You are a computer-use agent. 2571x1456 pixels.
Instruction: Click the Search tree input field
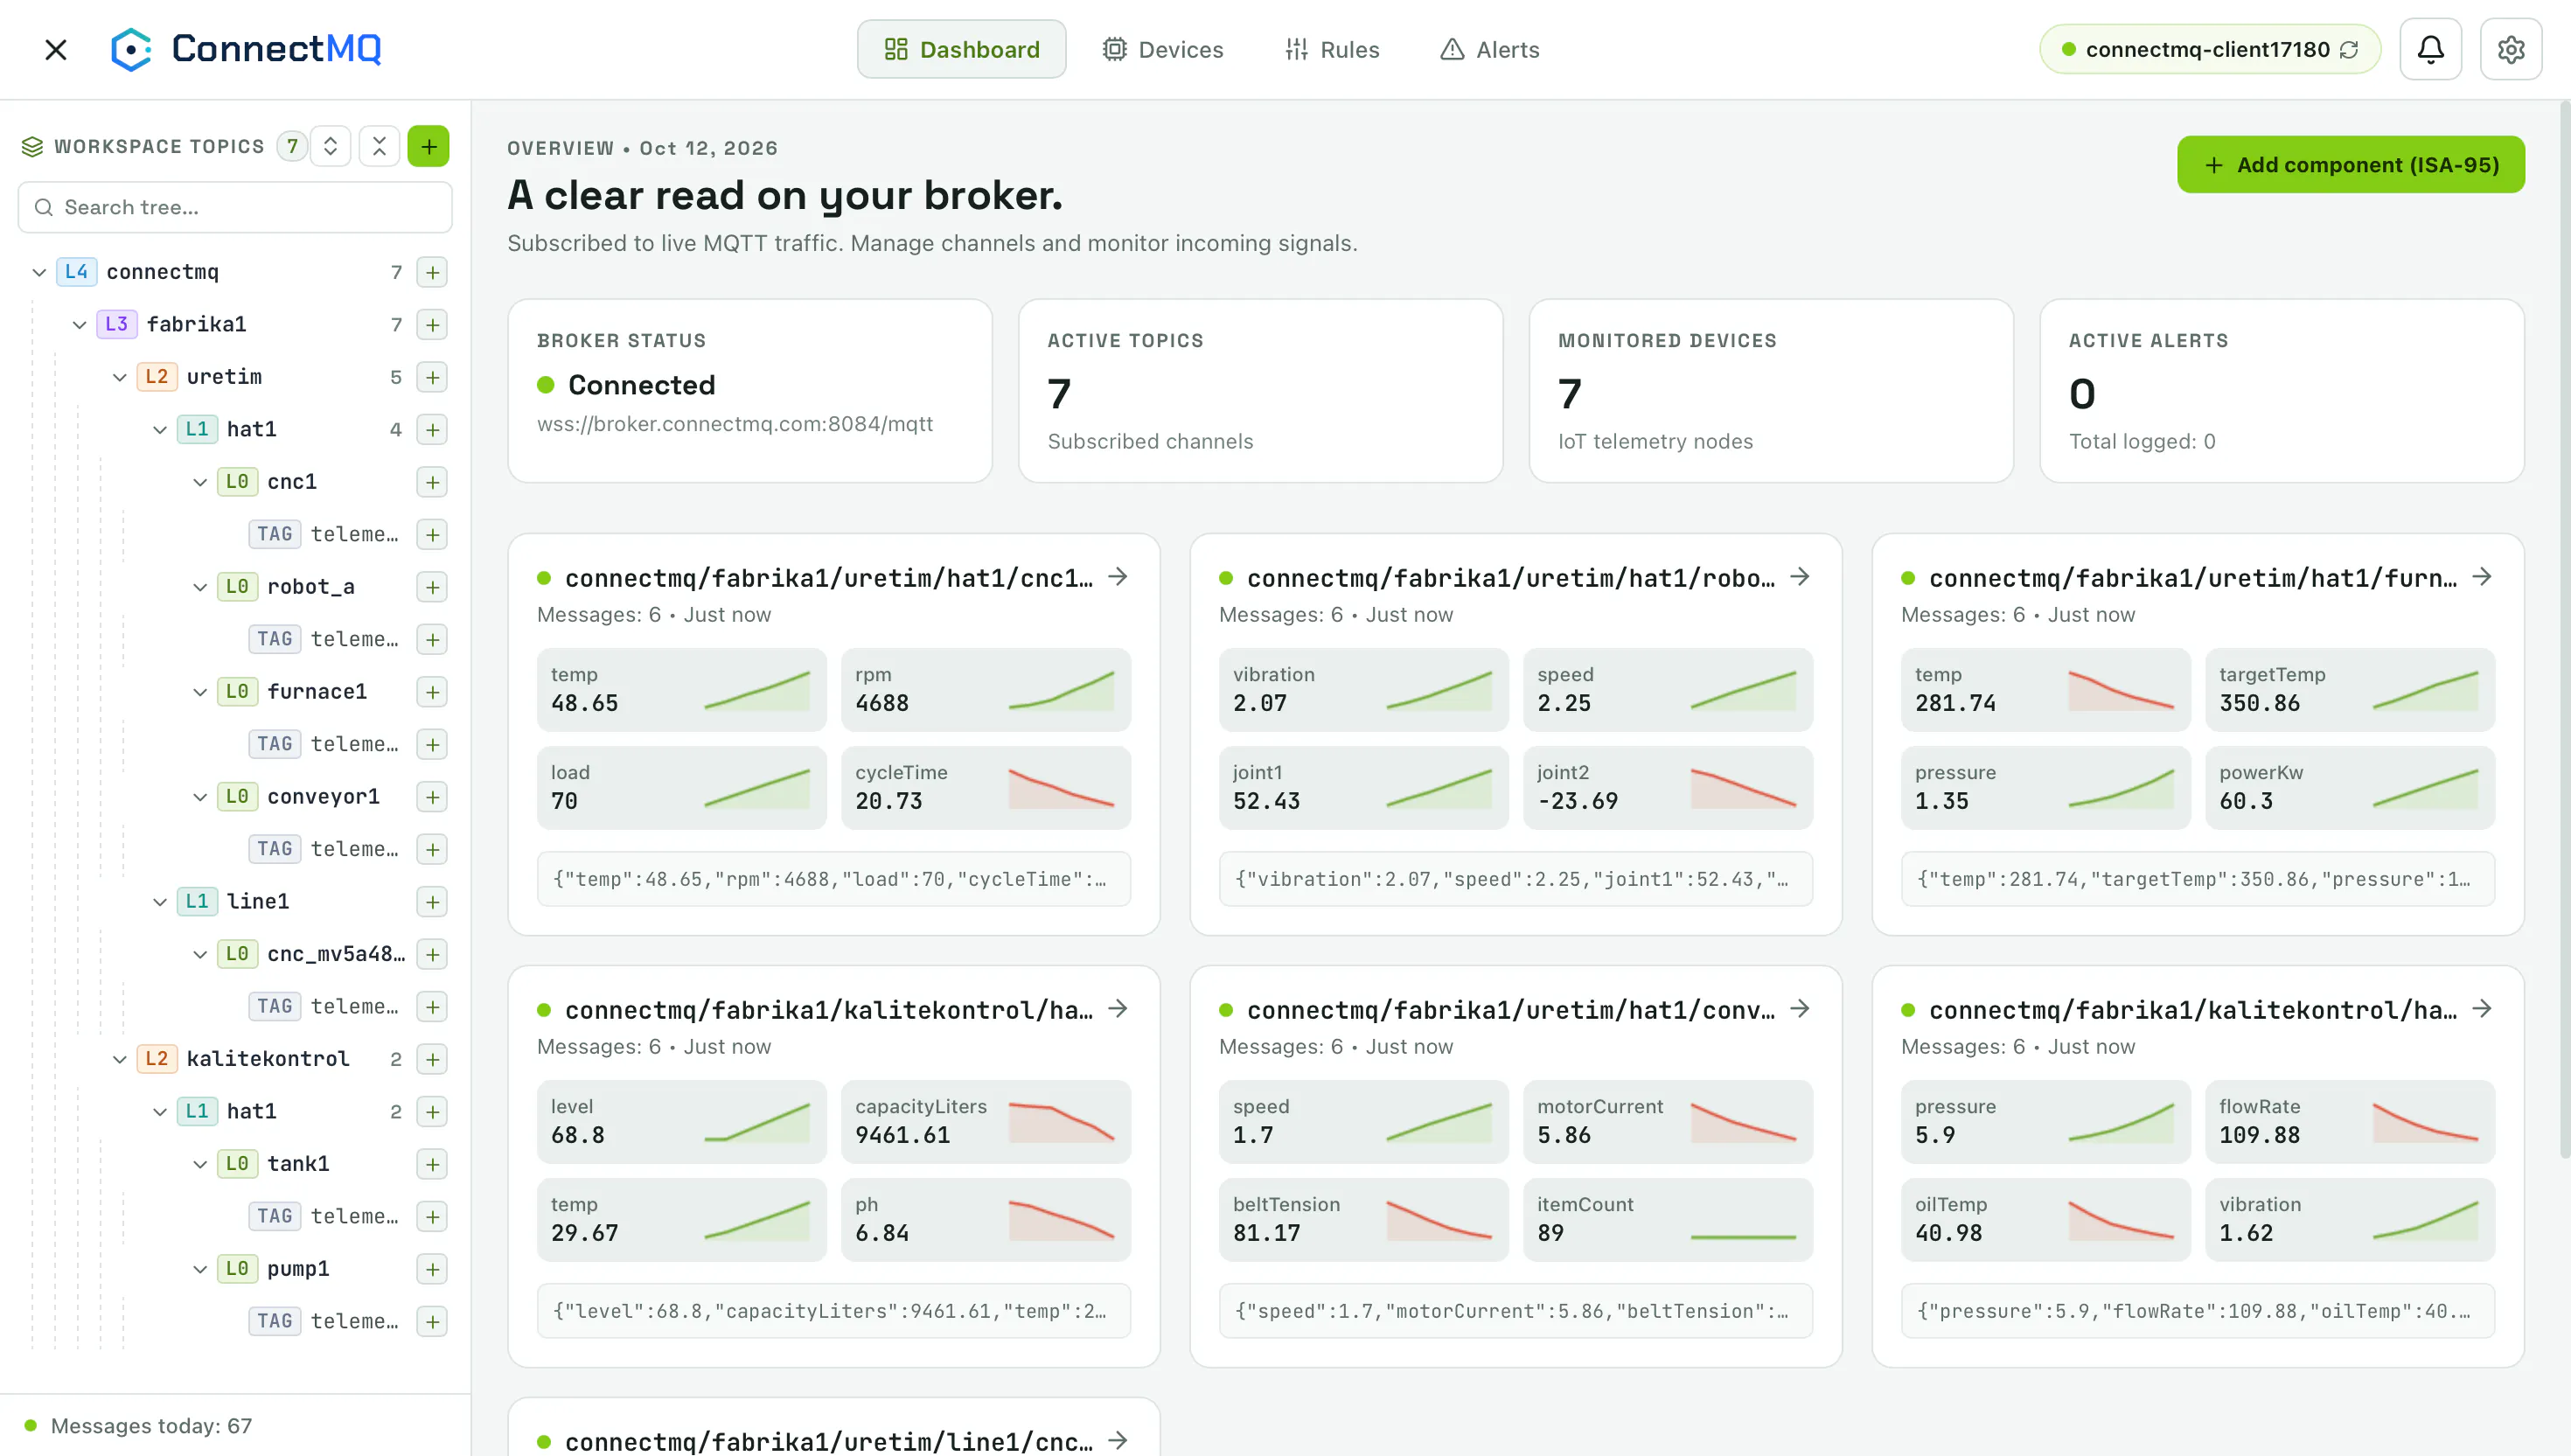coord(235,207)
